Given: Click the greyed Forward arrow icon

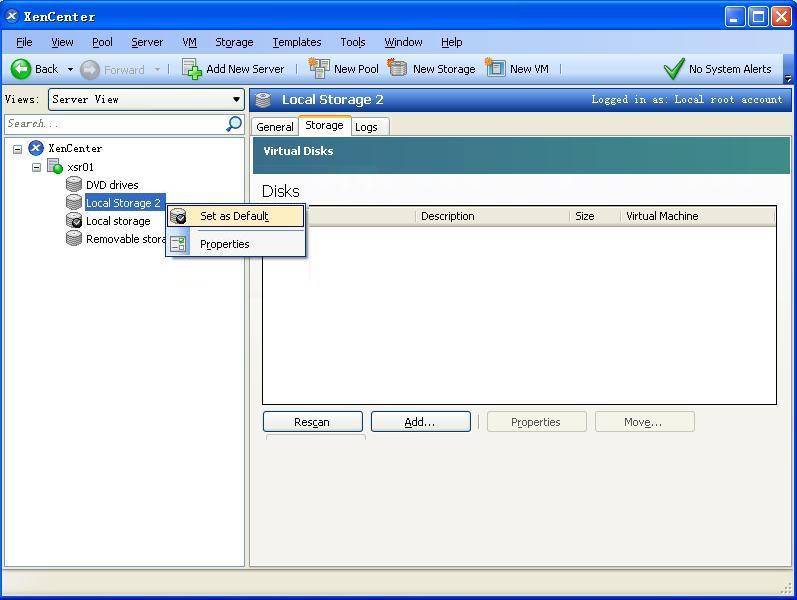Looking at the screenshot, I should pyautogui.click(x=90, y=70).
